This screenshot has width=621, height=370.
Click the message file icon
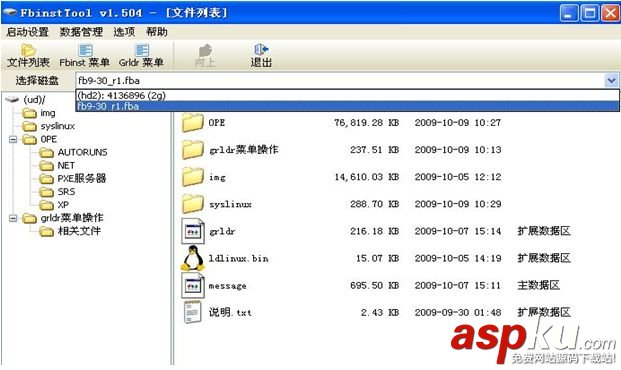[192, 285]
